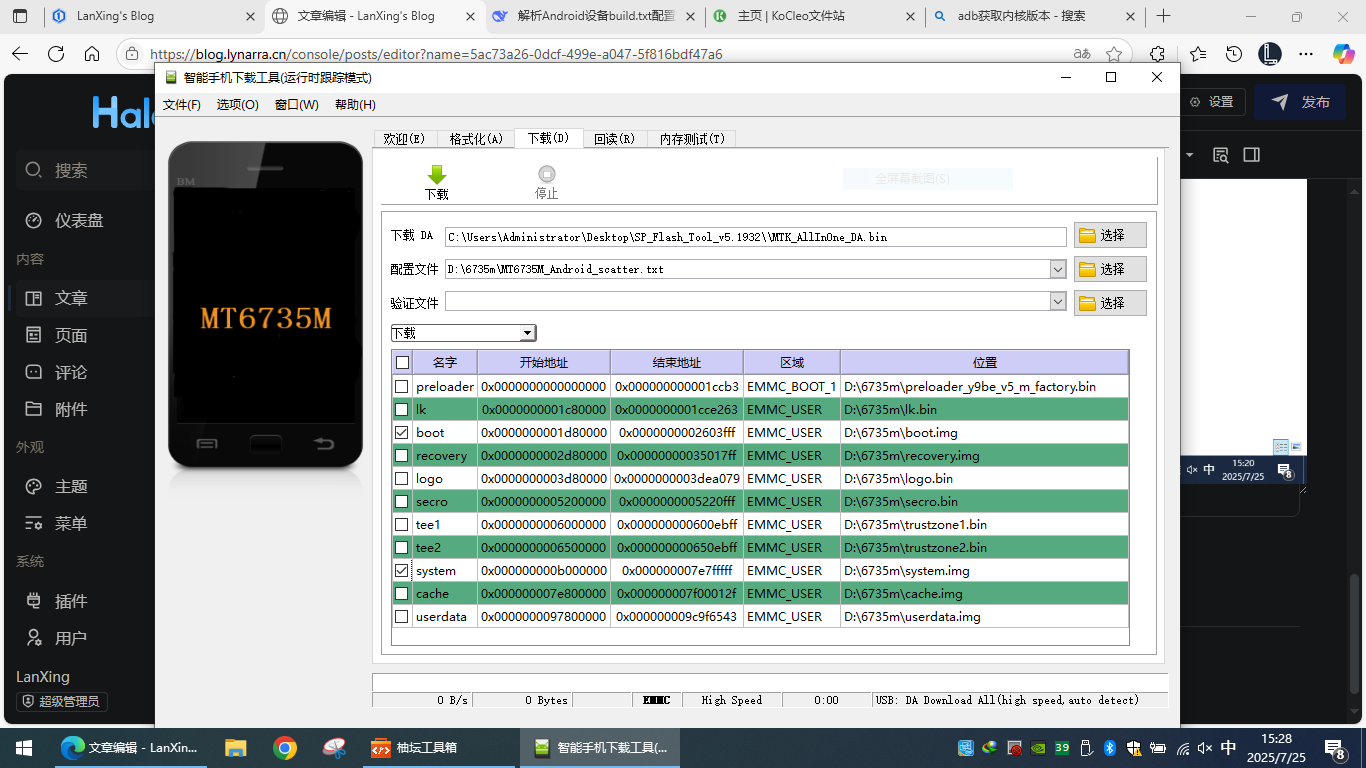The height and width of the screenshot is (768, 1366).
Task: Open the scatter config file dropdown
Action: (x=1058, y=269)
